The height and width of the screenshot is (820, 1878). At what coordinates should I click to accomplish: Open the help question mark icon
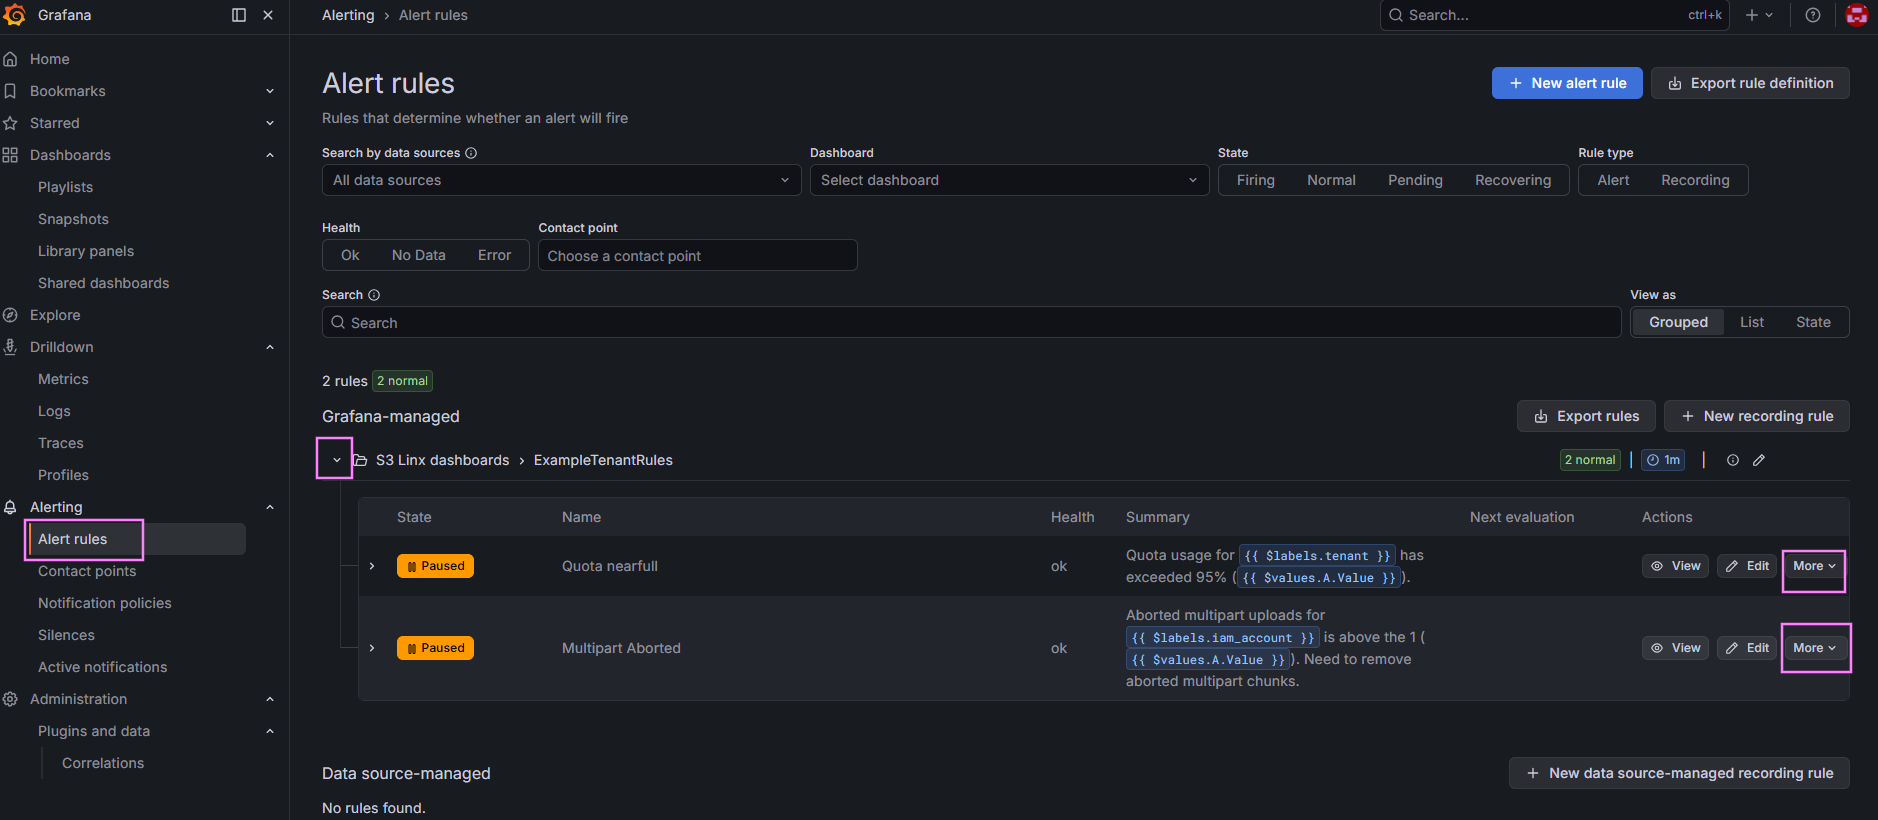[1813, 15]
